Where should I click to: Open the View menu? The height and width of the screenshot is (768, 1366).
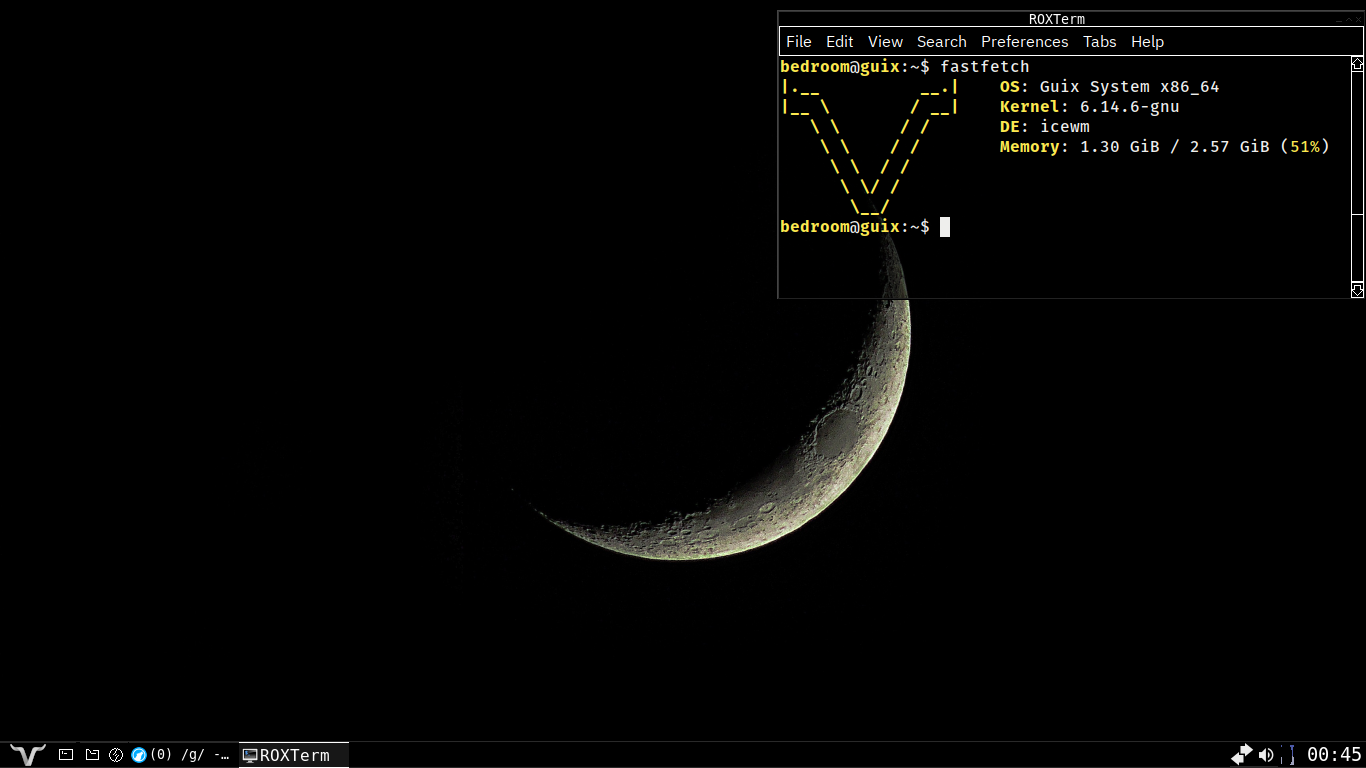pos(885,42)
